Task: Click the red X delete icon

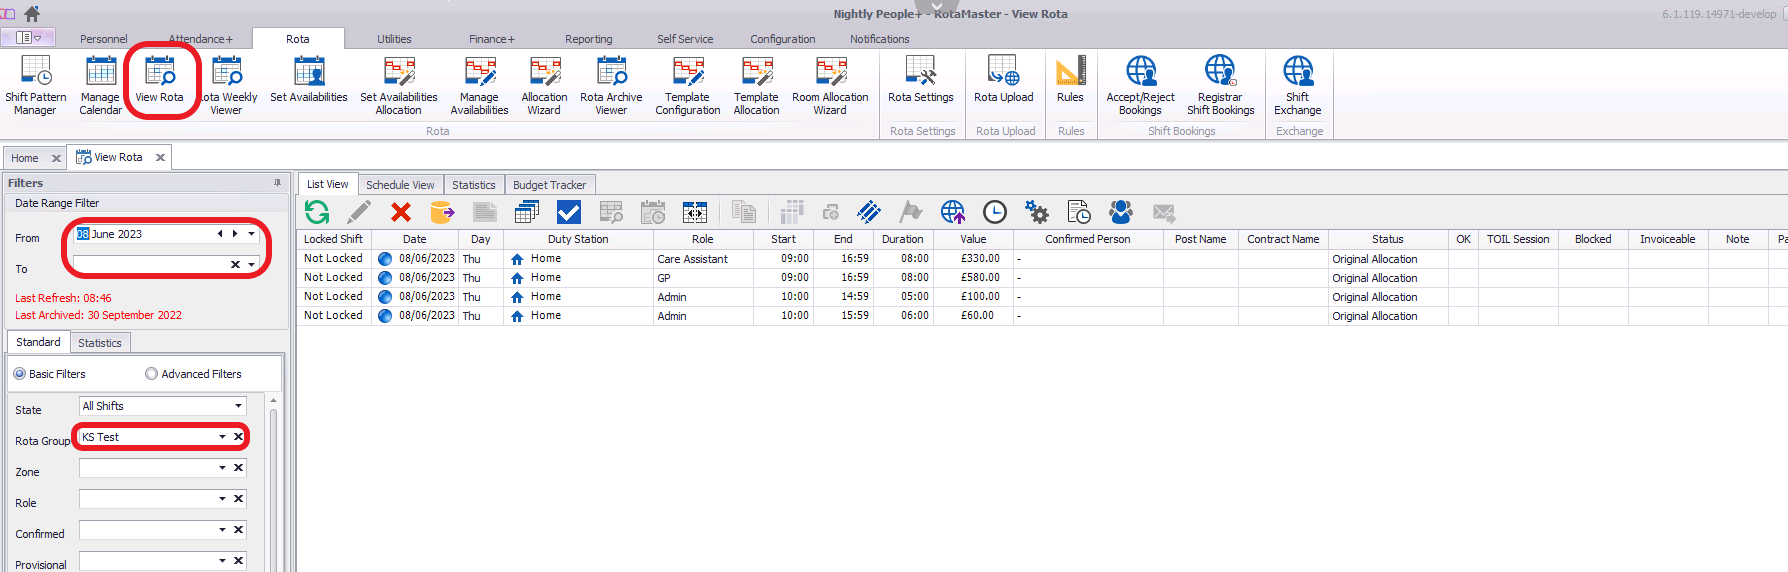Action: point(401,212)
